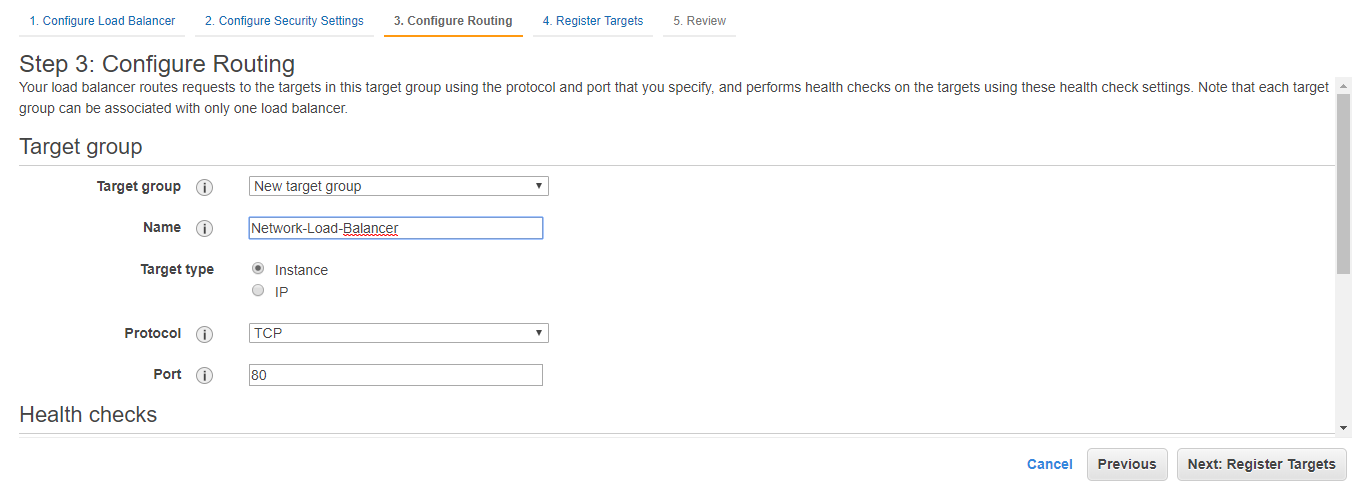Screen dimensions: 1366x494
Task: Open the Register Targets step tab
Action: (593, 21)
